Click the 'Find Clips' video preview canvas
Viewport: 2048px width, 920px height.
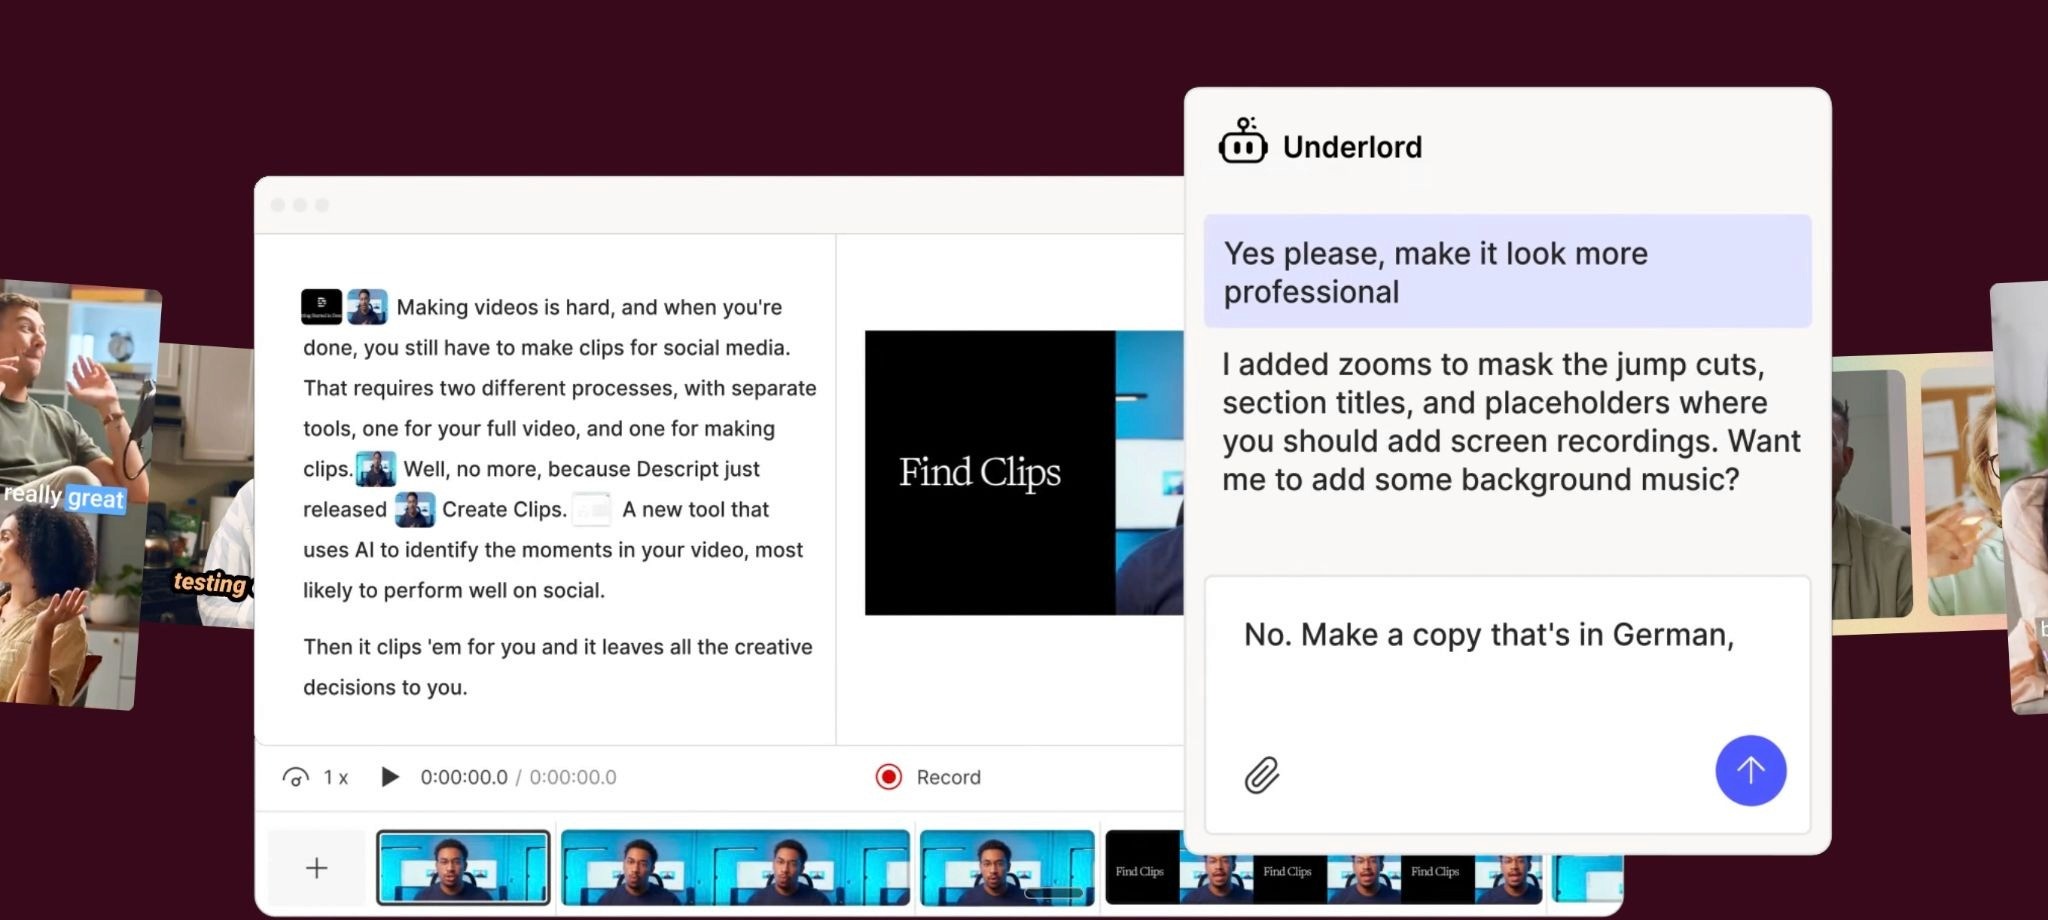[x=1024, y=473]
